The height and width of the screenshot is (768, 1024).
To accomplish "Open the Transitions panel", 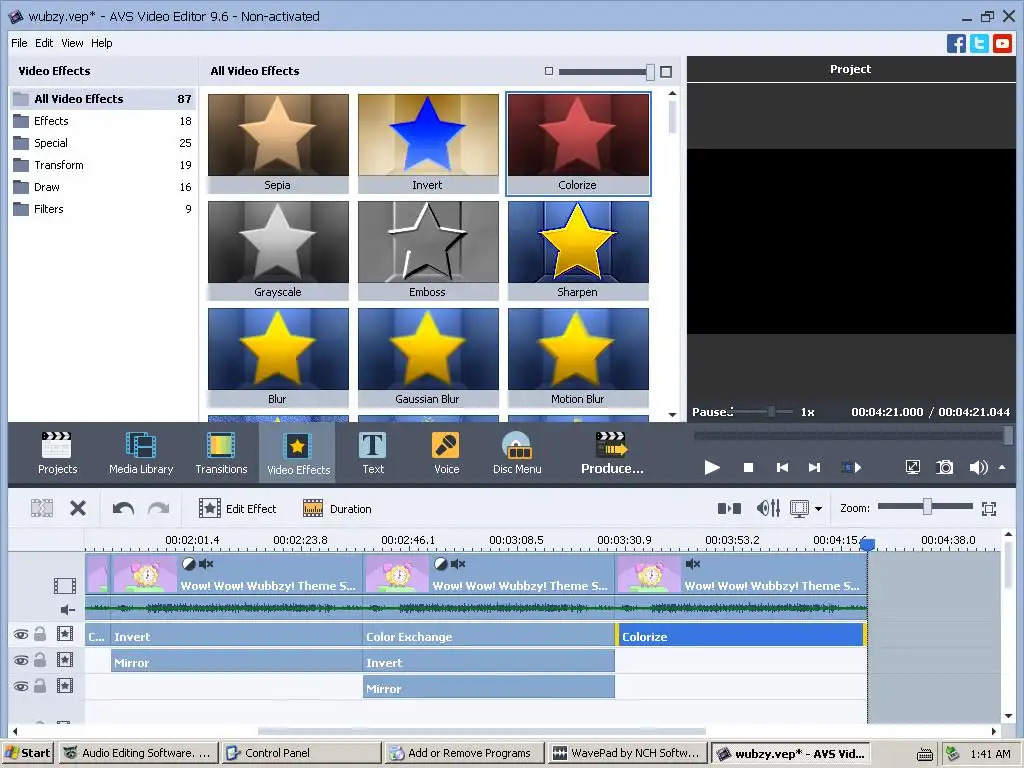I will click(x=221, y=453).
